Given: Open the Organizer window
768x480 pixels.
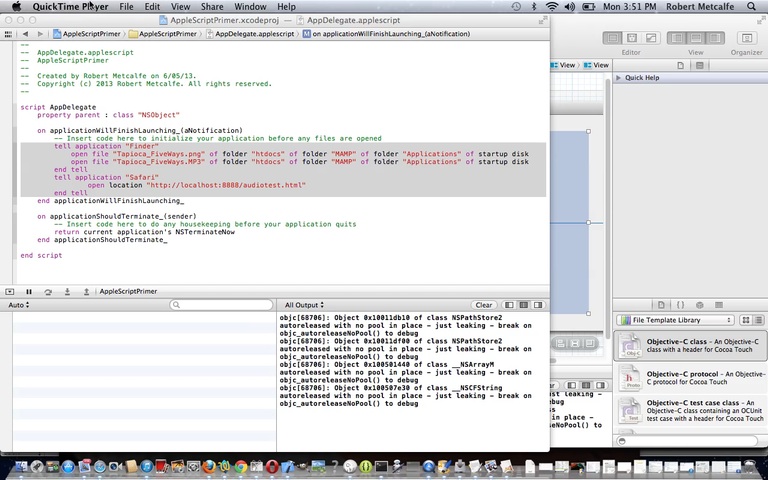Looking at the screenshot, I should click(x=746, y=38).
